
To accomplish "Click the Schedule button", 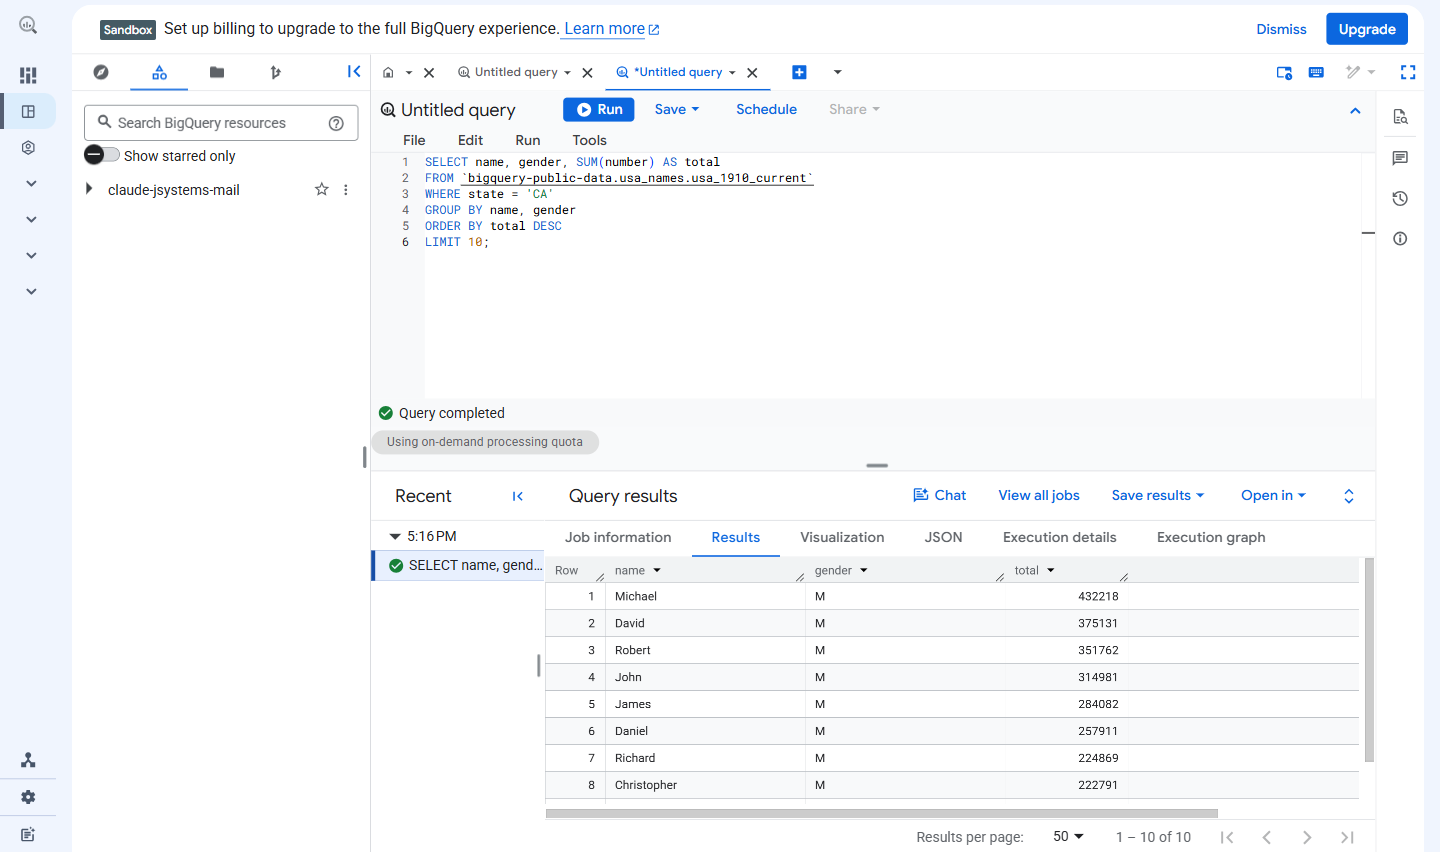I will 766,109.
